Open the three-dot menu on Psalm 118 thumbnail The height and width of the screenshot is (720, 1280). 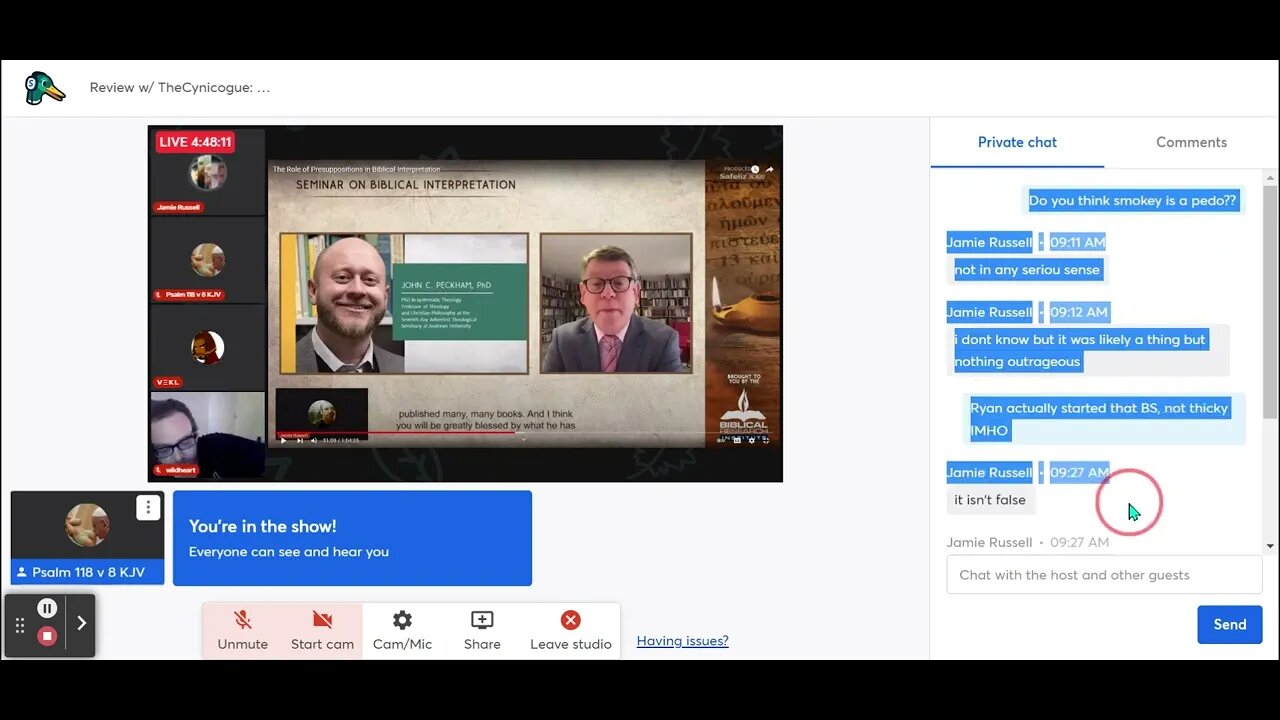[148, 508]
